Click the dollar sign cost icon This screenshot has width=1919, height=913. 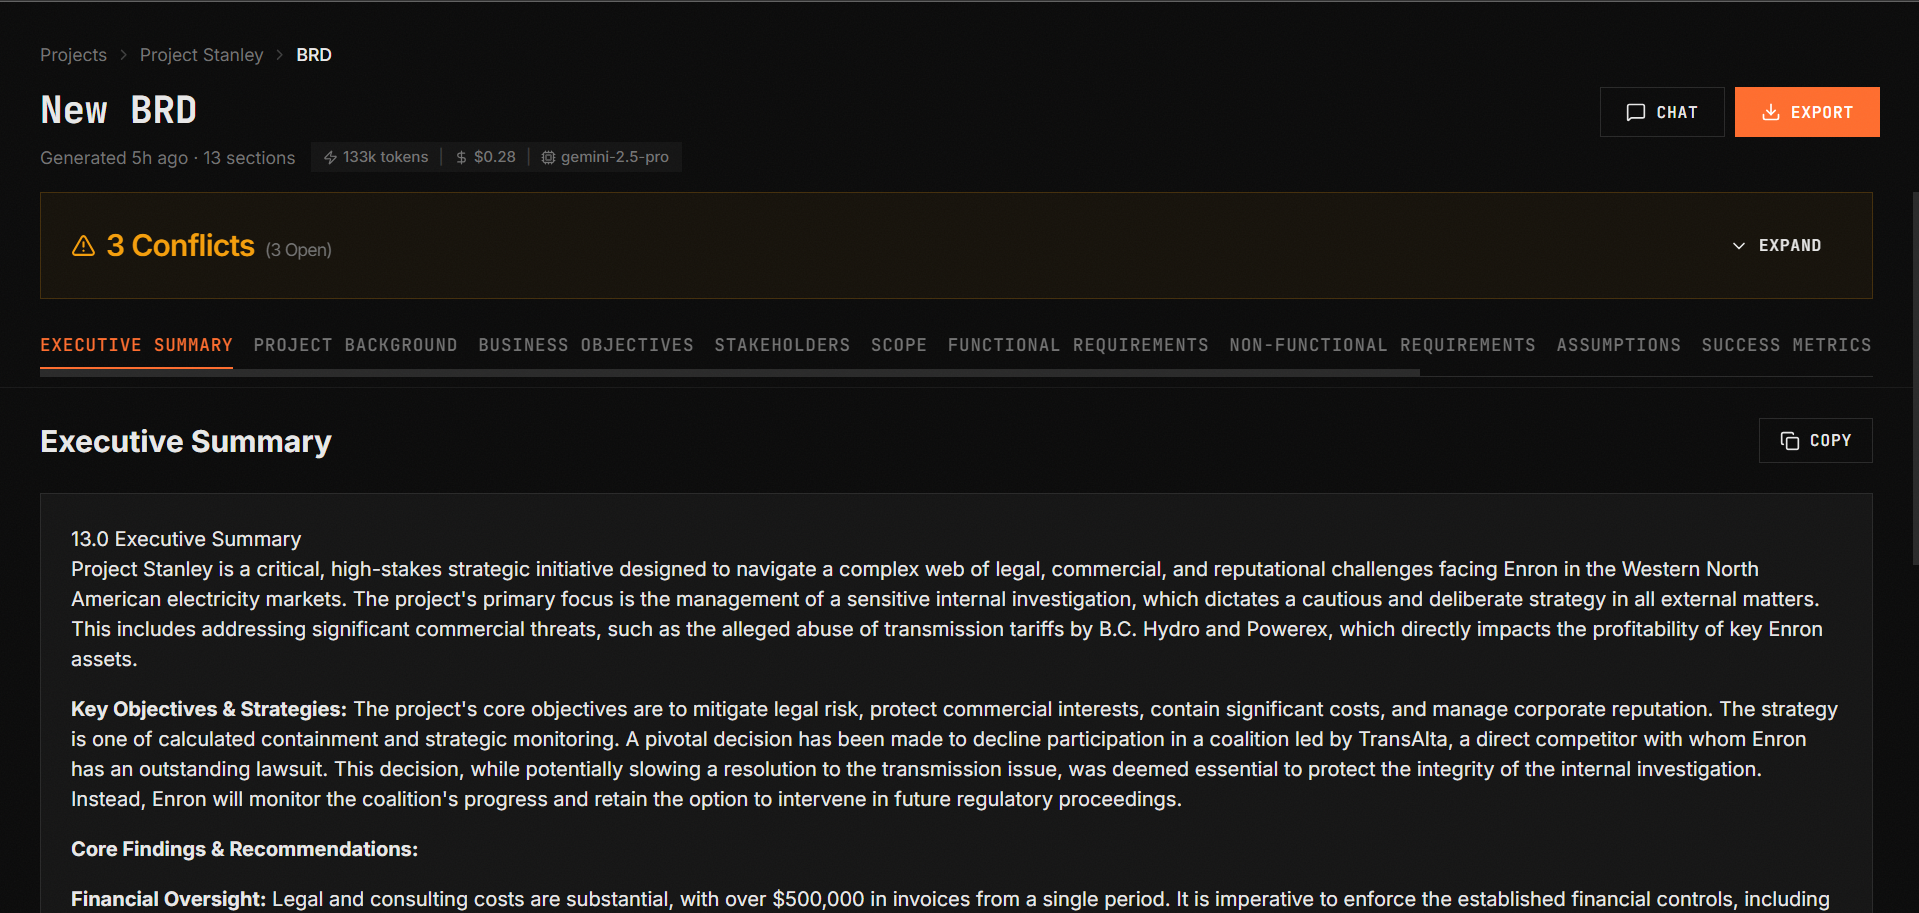click(461, 158)
